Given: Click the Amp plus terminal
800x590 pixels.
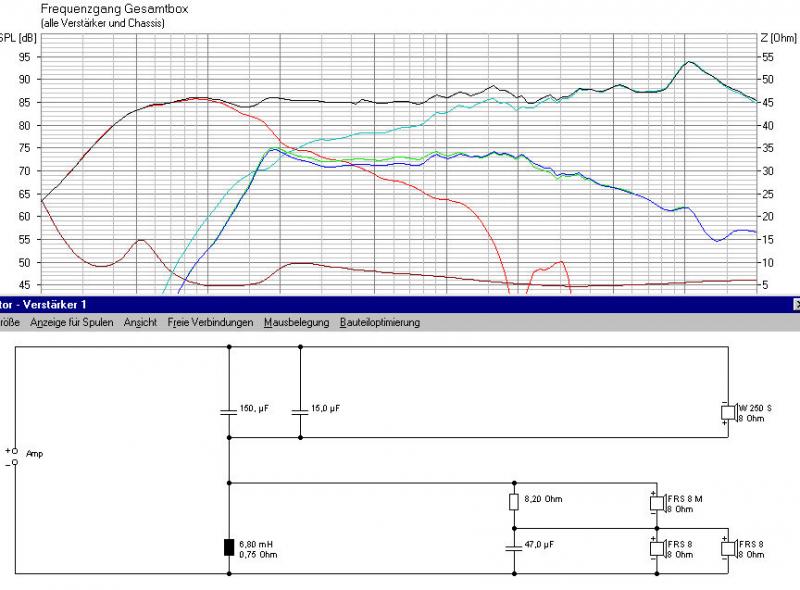Looking at the screenshot, I should point(15,451).
